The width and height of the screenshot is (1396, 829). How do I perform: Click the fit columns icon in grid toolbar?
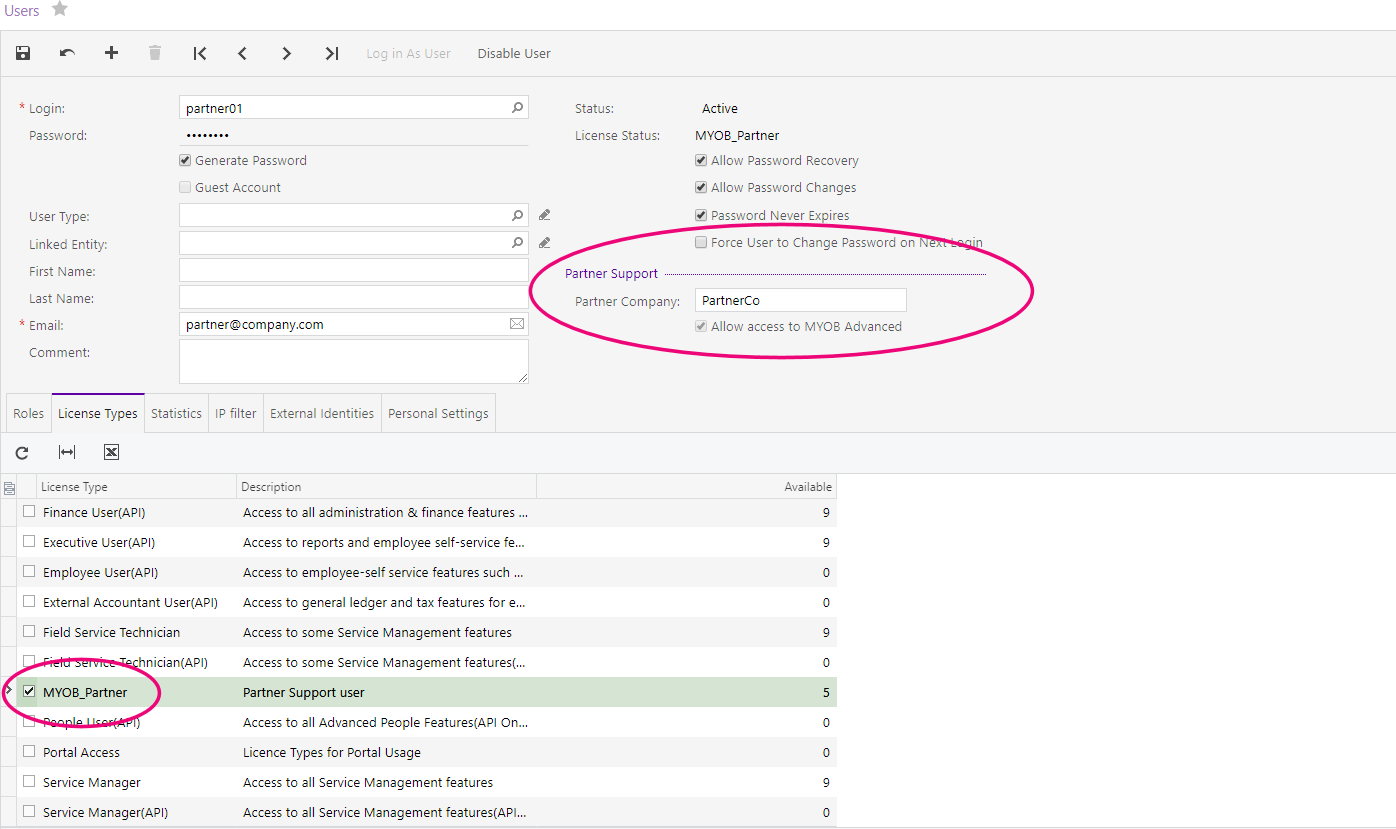(x=67, y=453)
